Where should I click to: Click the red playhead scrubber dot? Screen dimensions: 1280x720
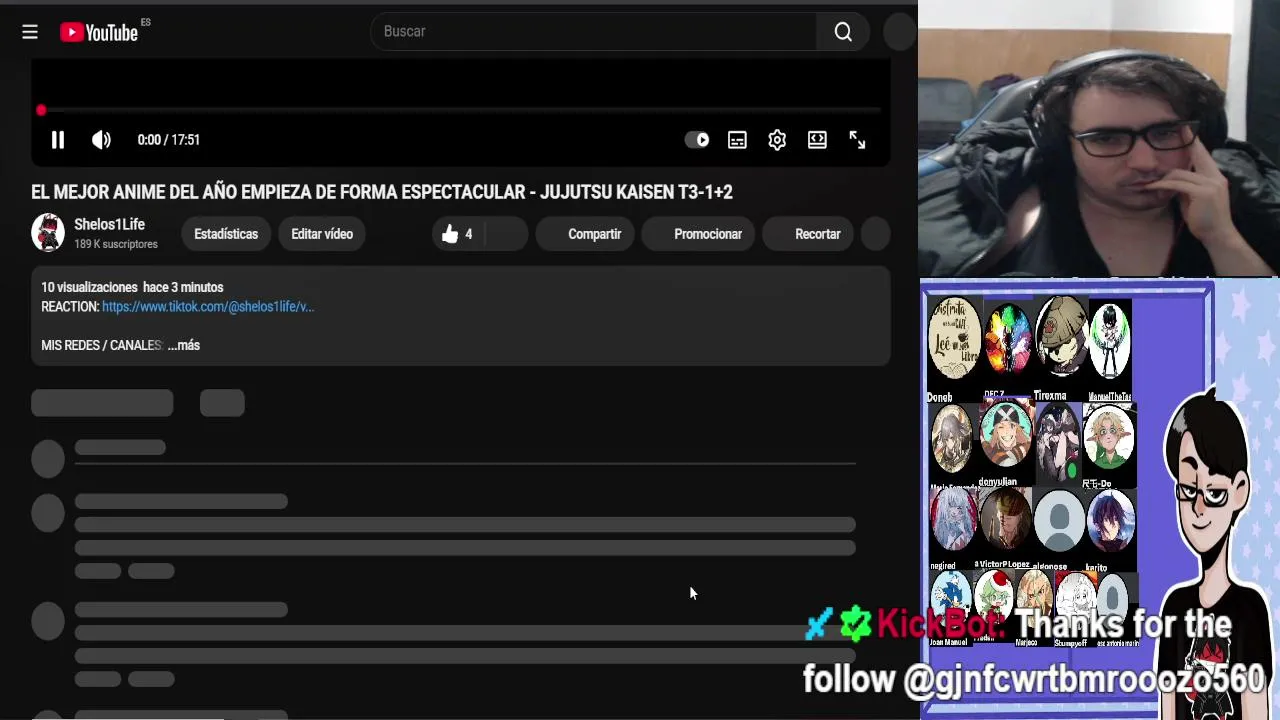pyautogui.click(x=41, y=110)
